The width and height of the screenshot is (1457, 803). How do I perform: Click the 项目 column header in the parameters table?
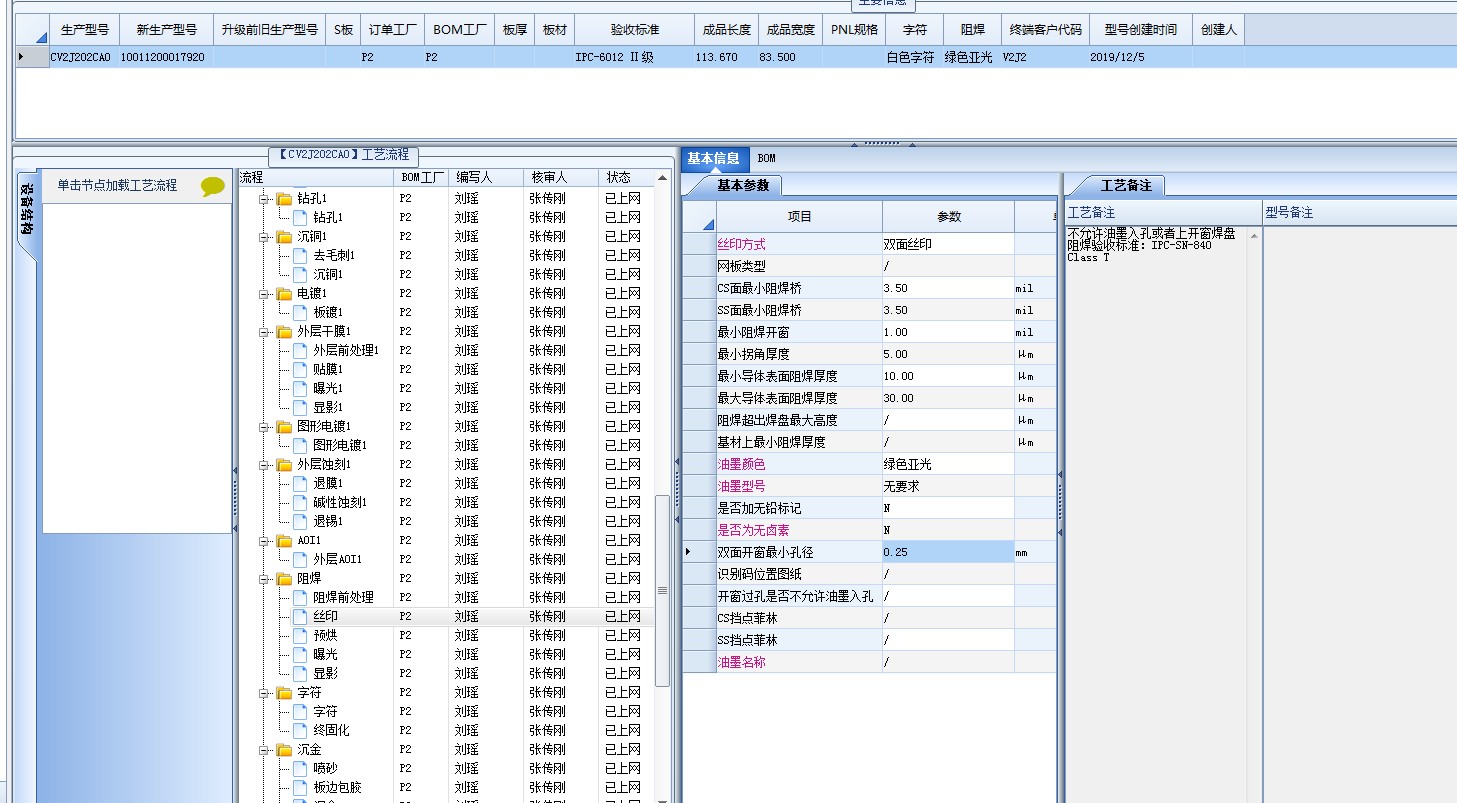[x=800, y=217]
